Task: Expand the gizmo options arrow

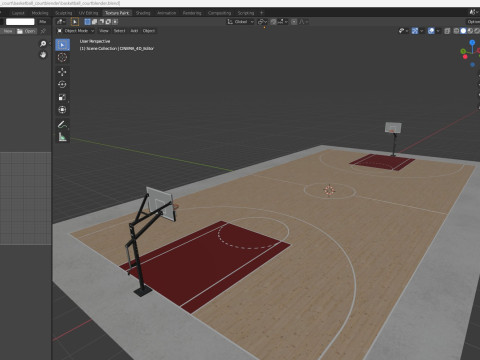Action: (422, 31)
